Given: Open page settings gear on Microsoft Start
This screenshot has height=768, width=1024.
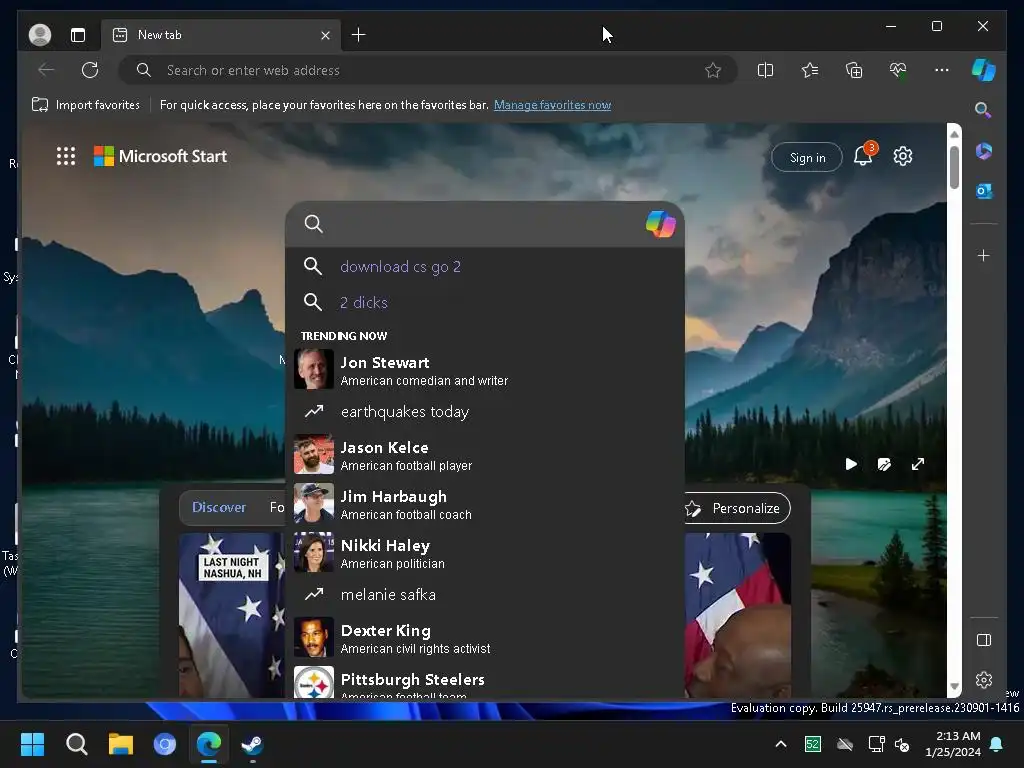Looking at the screenshot, I should (903, 156).
